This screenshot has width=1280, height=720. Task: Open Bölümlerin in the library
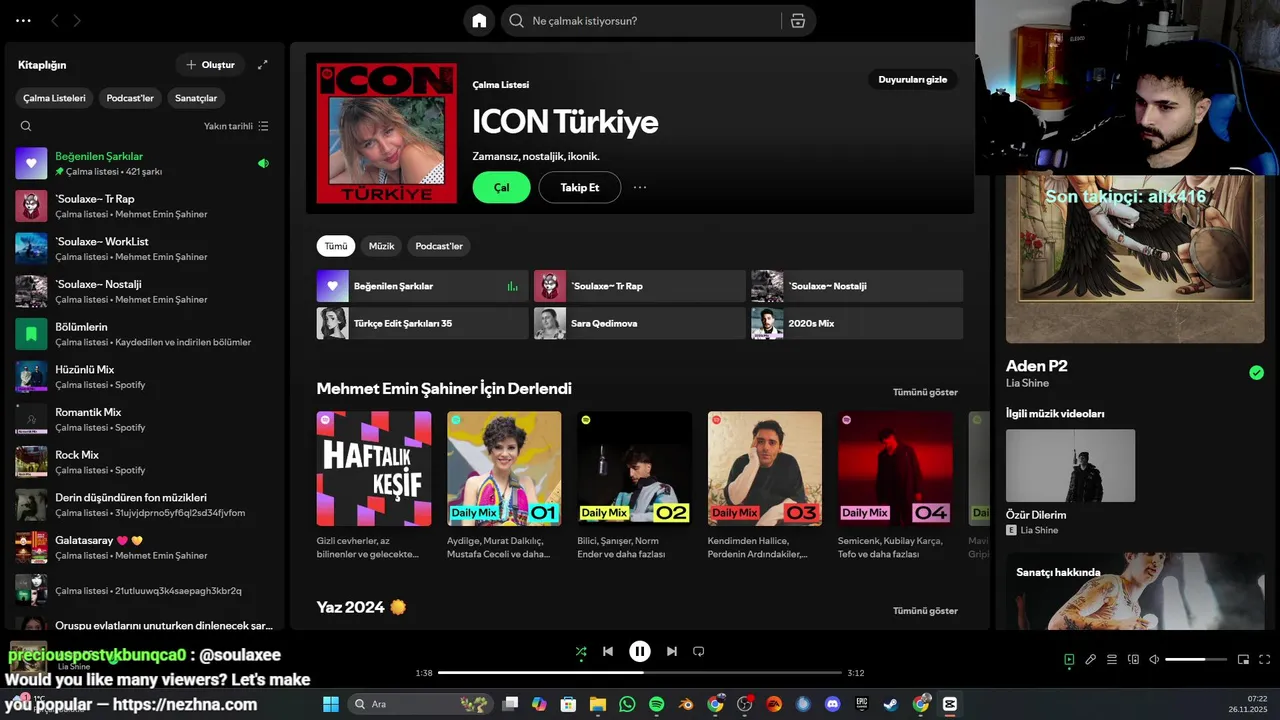(145, 334)
